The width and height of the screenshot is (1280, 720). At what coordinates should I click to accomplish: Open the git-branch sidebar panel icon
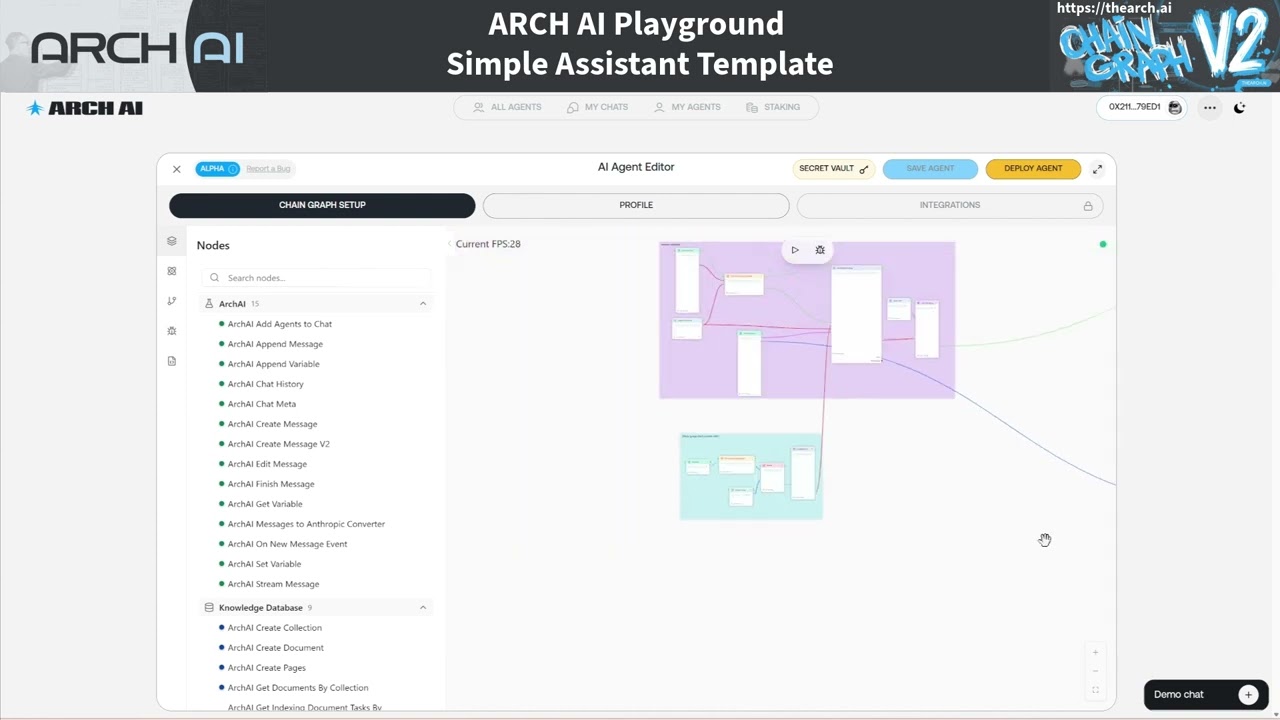point(172,301)
